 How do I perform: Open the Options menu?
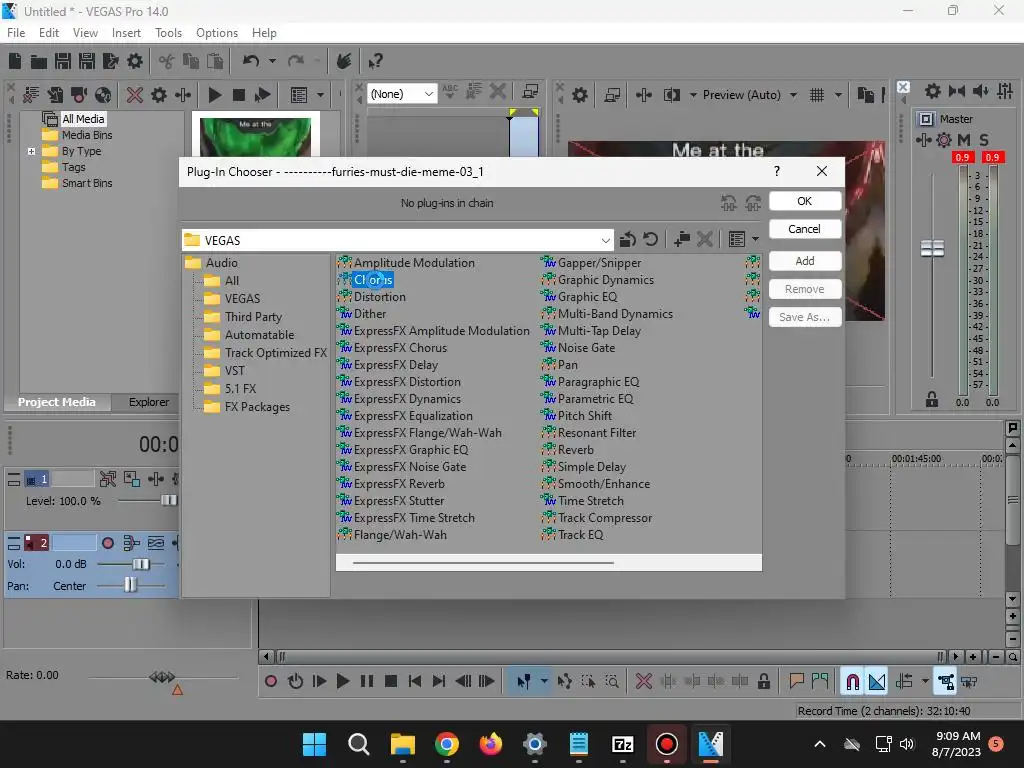(217, 33)
